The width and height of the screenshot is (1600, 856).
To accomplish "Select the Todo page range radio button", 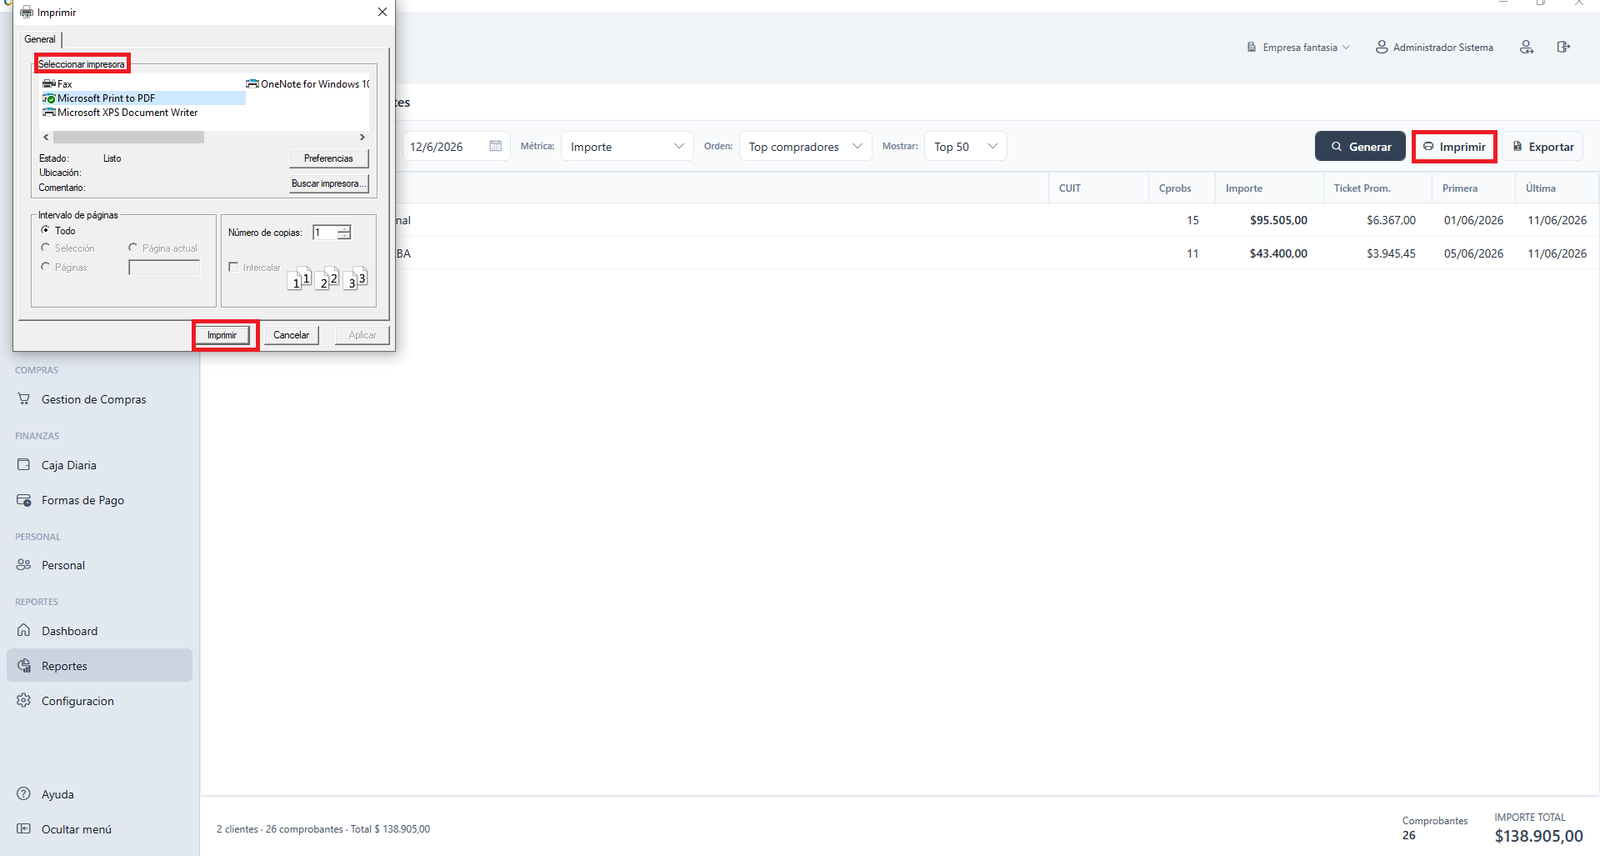I will click(45, 230).
